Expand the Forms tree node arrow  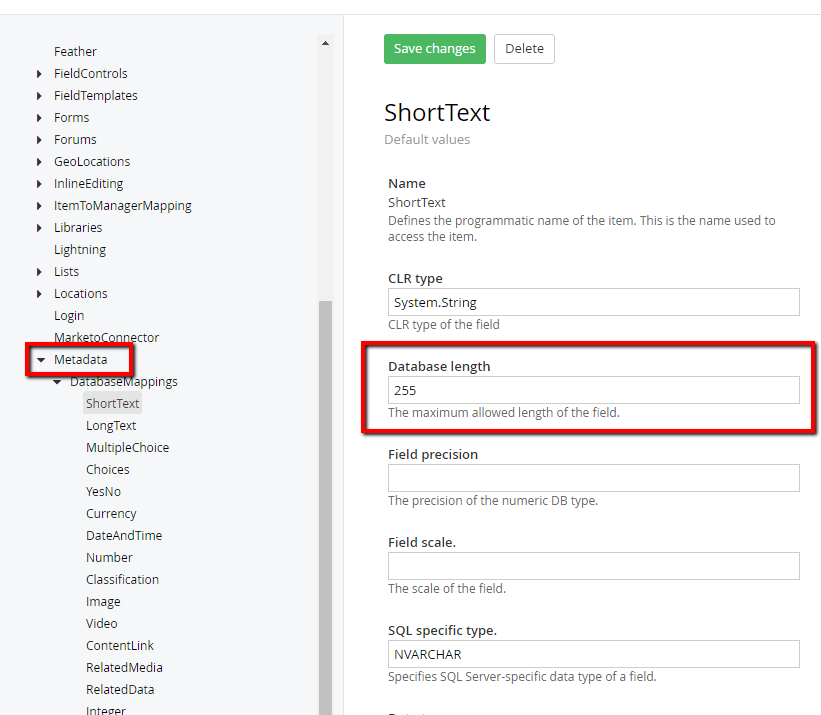click(39, 118)
